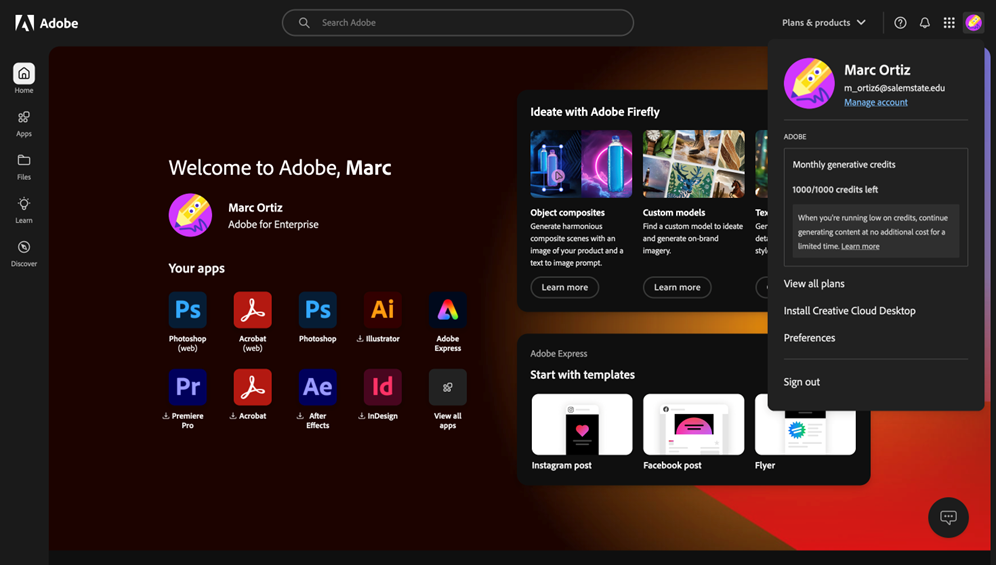Open the Custom models thumbnail
996x565 pixels.
click(x=694, y=164)
